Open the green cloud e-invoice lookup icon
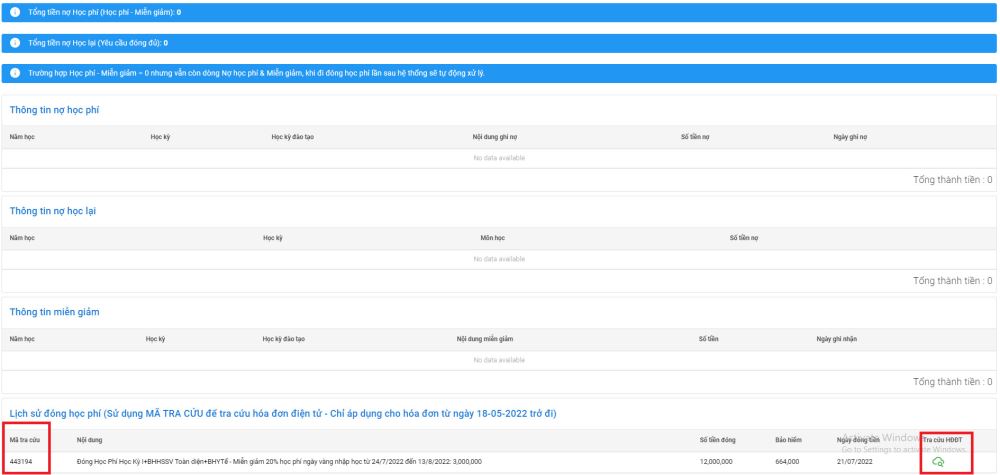Image resolution: width=1000 pixels, height=475 pixels. [x=937, y=461]
